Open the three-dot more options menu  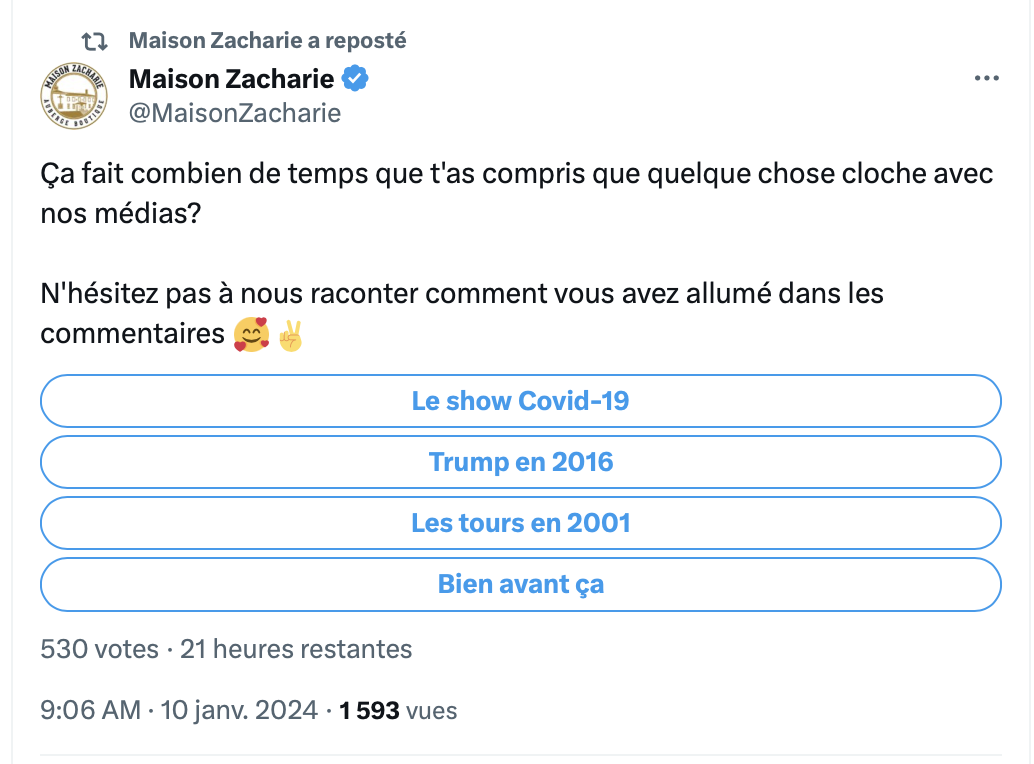coord(987,78)
